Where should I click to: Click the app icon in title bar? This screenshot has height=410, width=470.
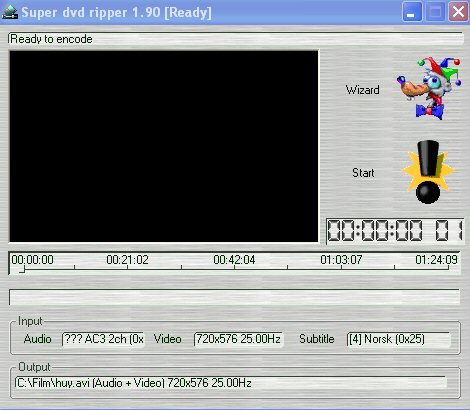click(x=10, y=12)
